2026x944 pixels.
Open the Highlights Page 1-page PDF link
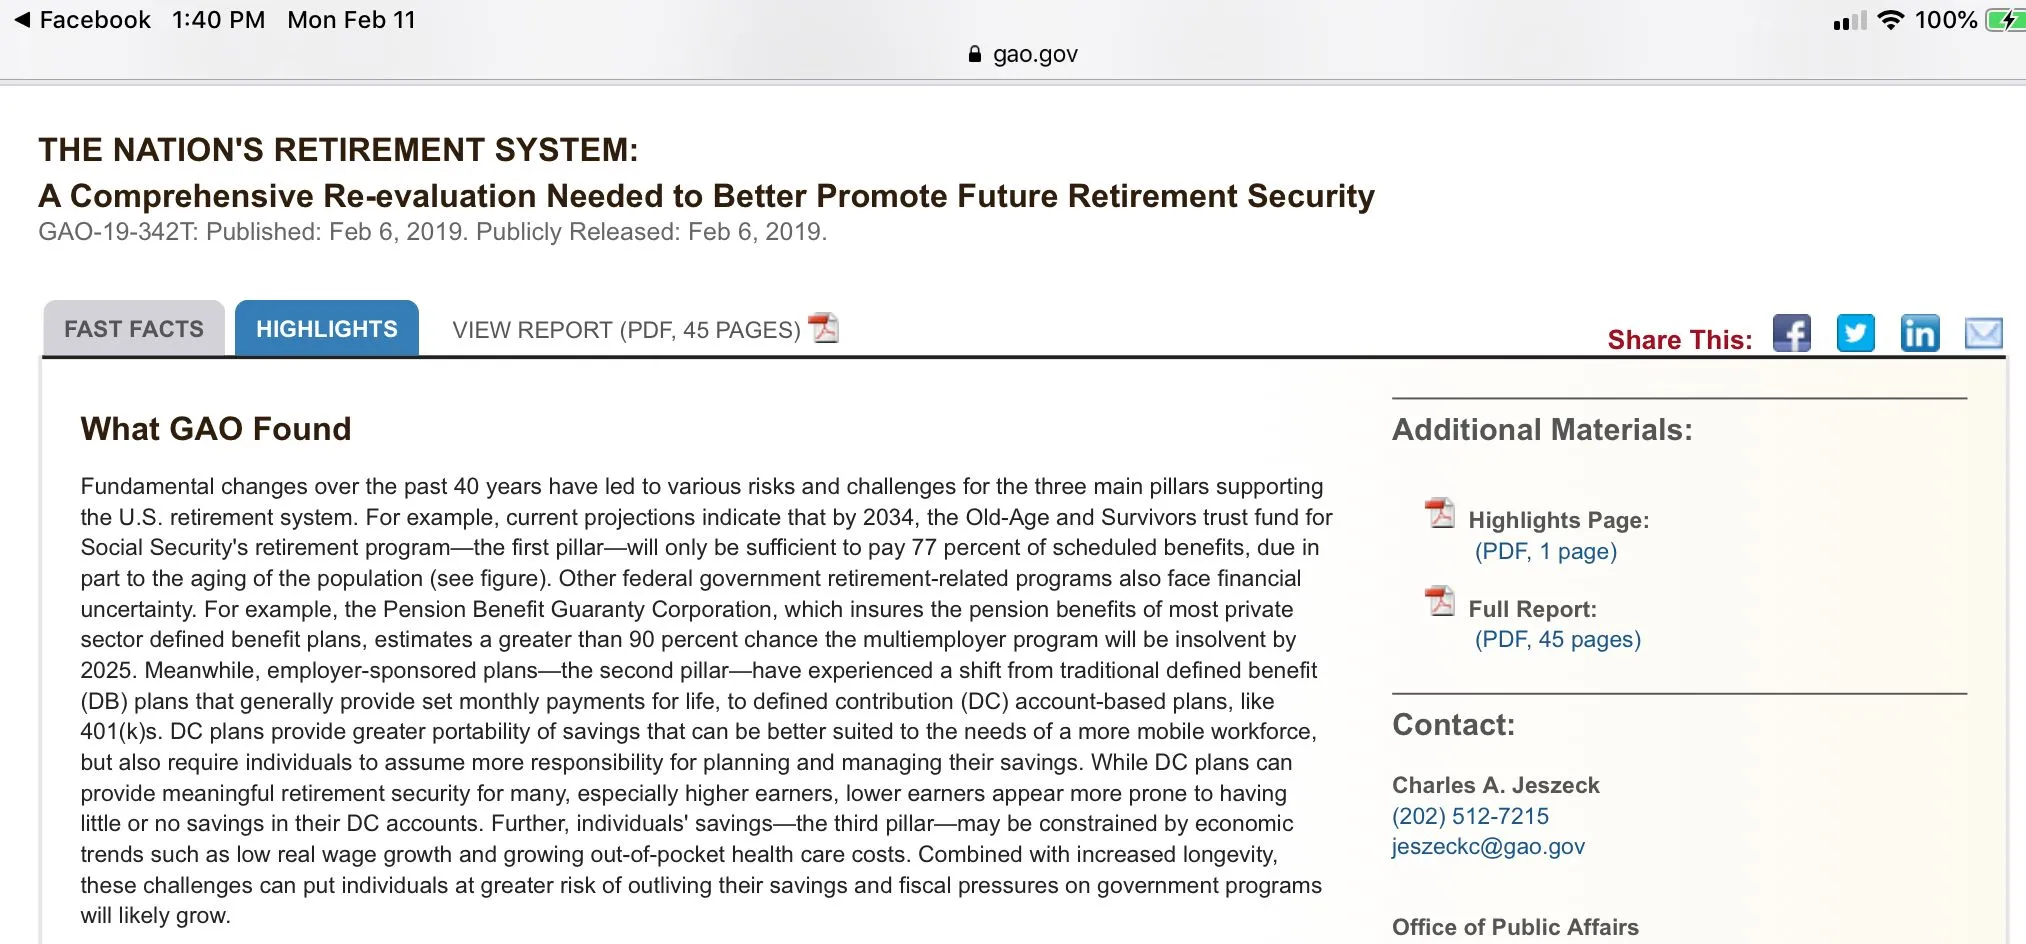click(1545, 551)
